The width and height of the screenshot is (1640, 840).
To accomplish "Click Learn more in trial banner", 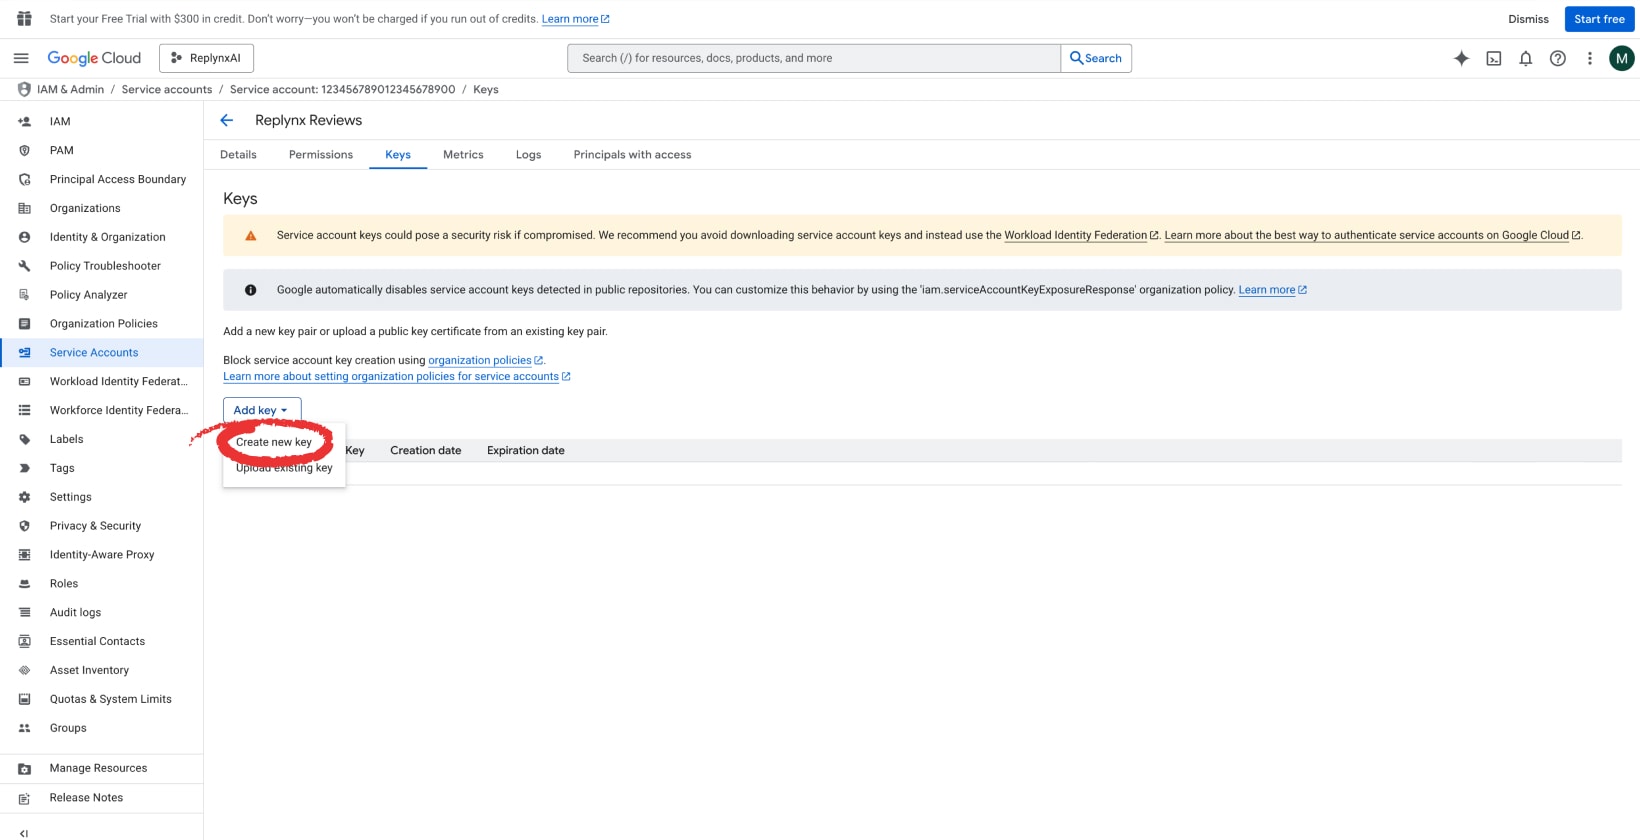I will (575, 19).
